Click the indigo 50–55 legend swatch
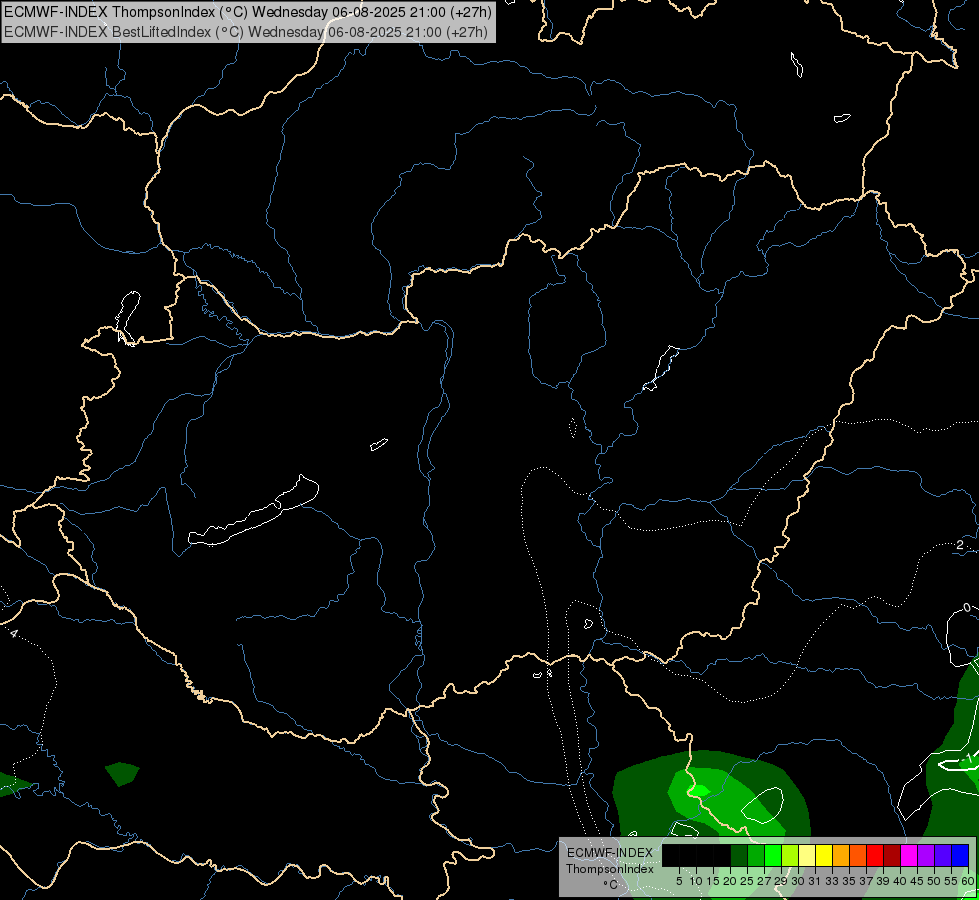The height and width of the screenshot is (900, 979). pos(943,855)
